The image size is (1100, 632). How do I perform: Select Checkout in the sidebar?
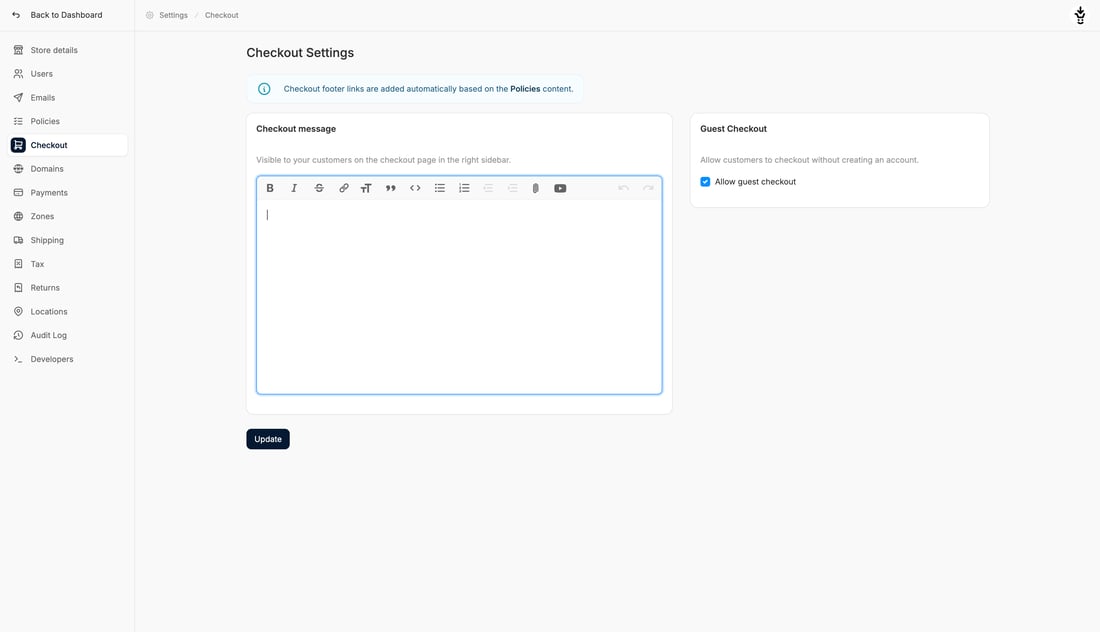coord(68,145)
